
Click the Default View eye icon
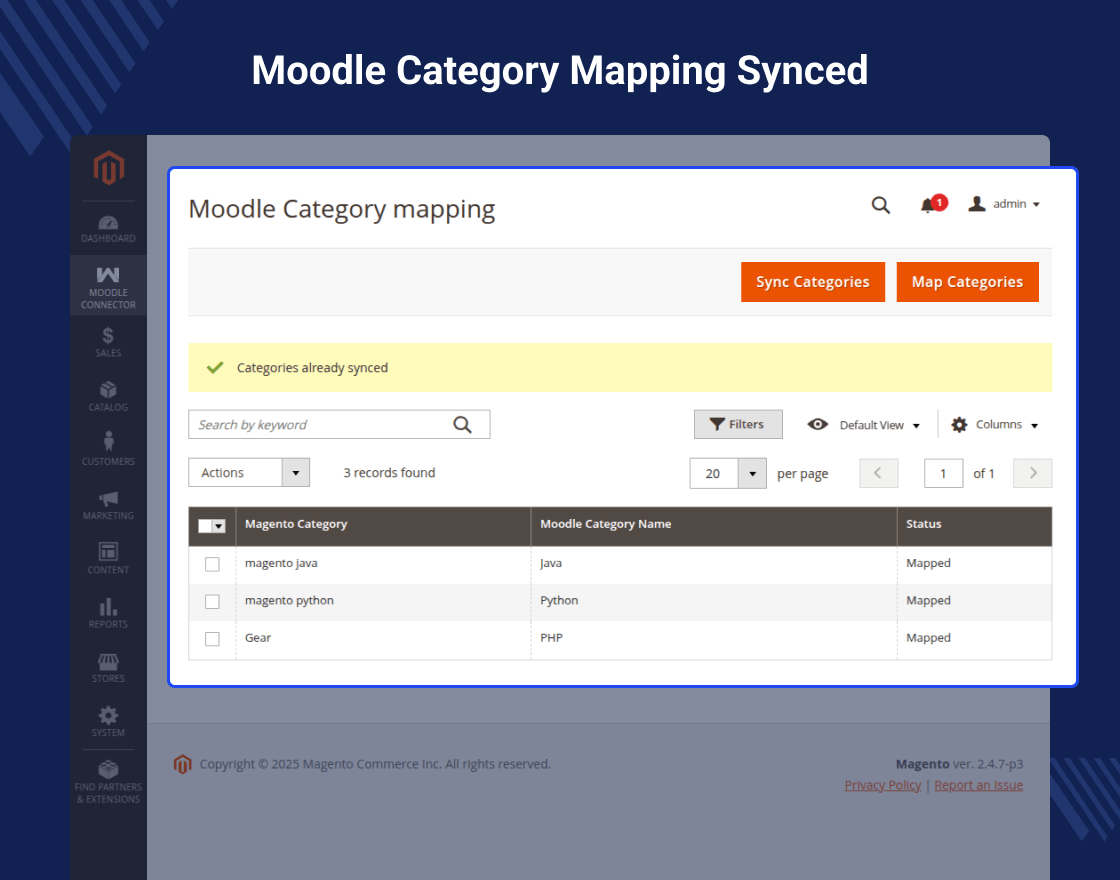[818, 424]
